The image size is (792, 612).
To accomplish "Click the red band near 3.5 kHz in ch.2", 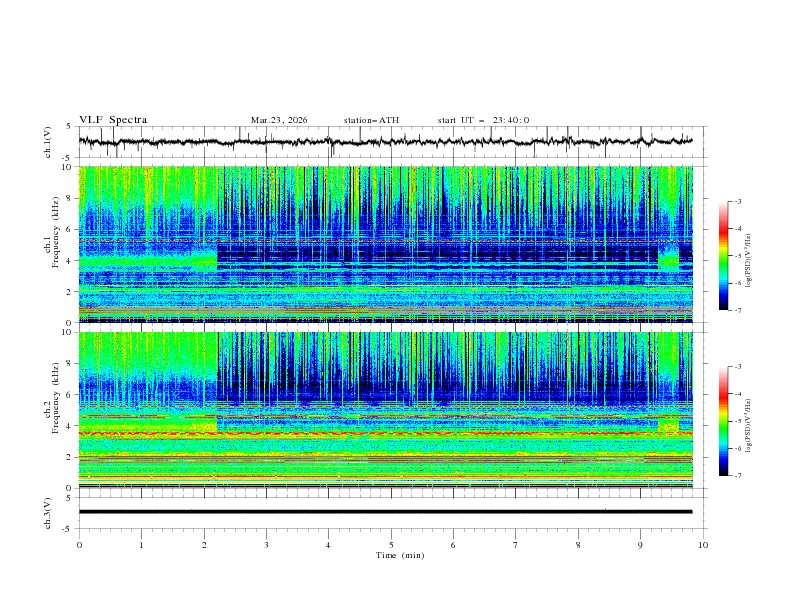I will (385, 433).
